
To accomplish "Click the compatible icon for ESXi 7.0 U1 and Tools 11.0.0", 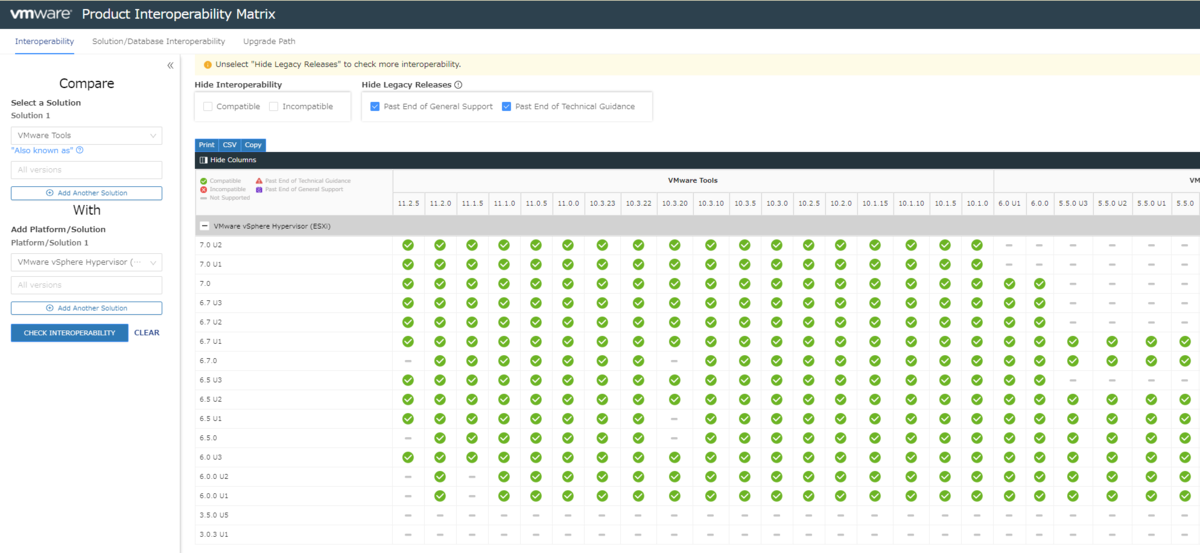I will pyautogui.click(x=568, y=264).
